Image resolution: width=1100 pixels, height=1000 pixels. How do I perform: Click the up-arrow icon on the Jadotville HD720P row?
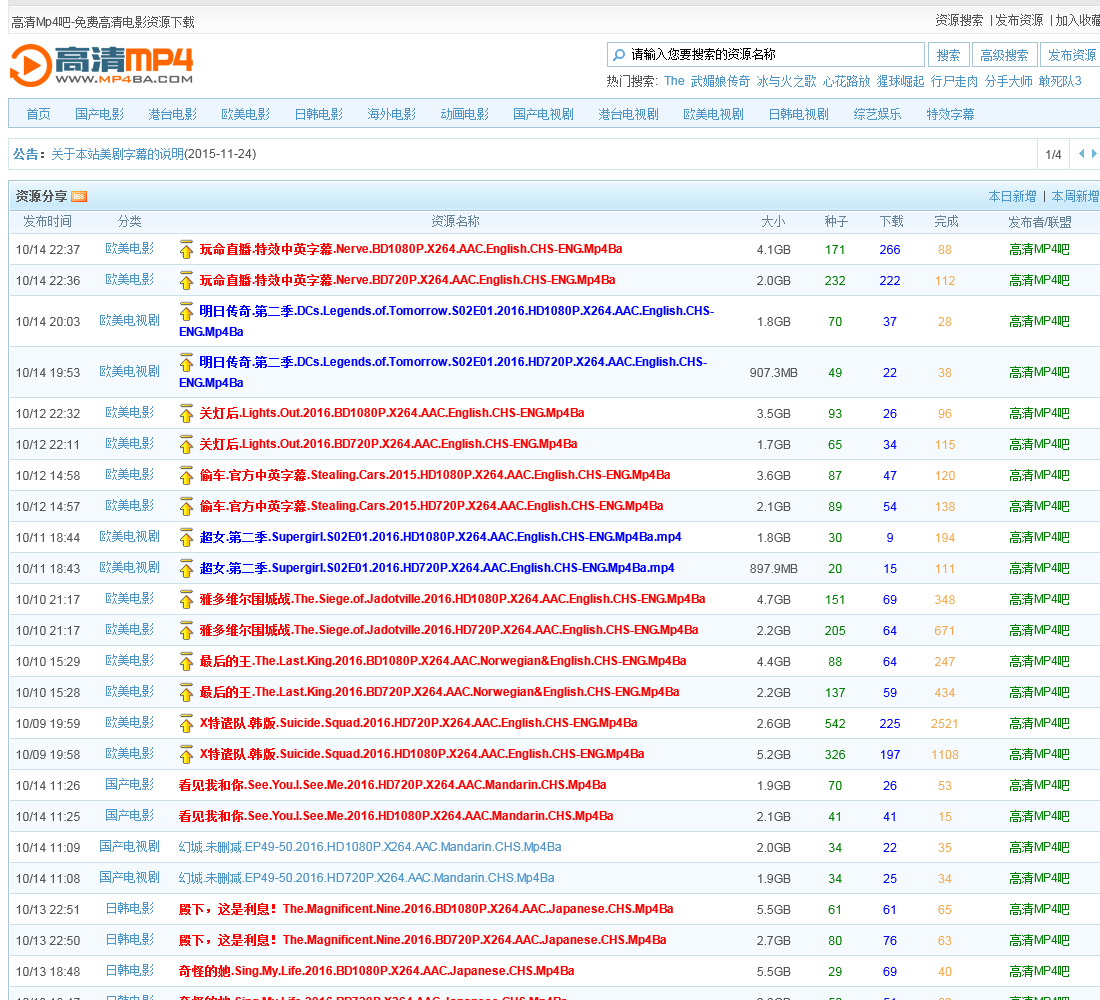pos(186,630)
